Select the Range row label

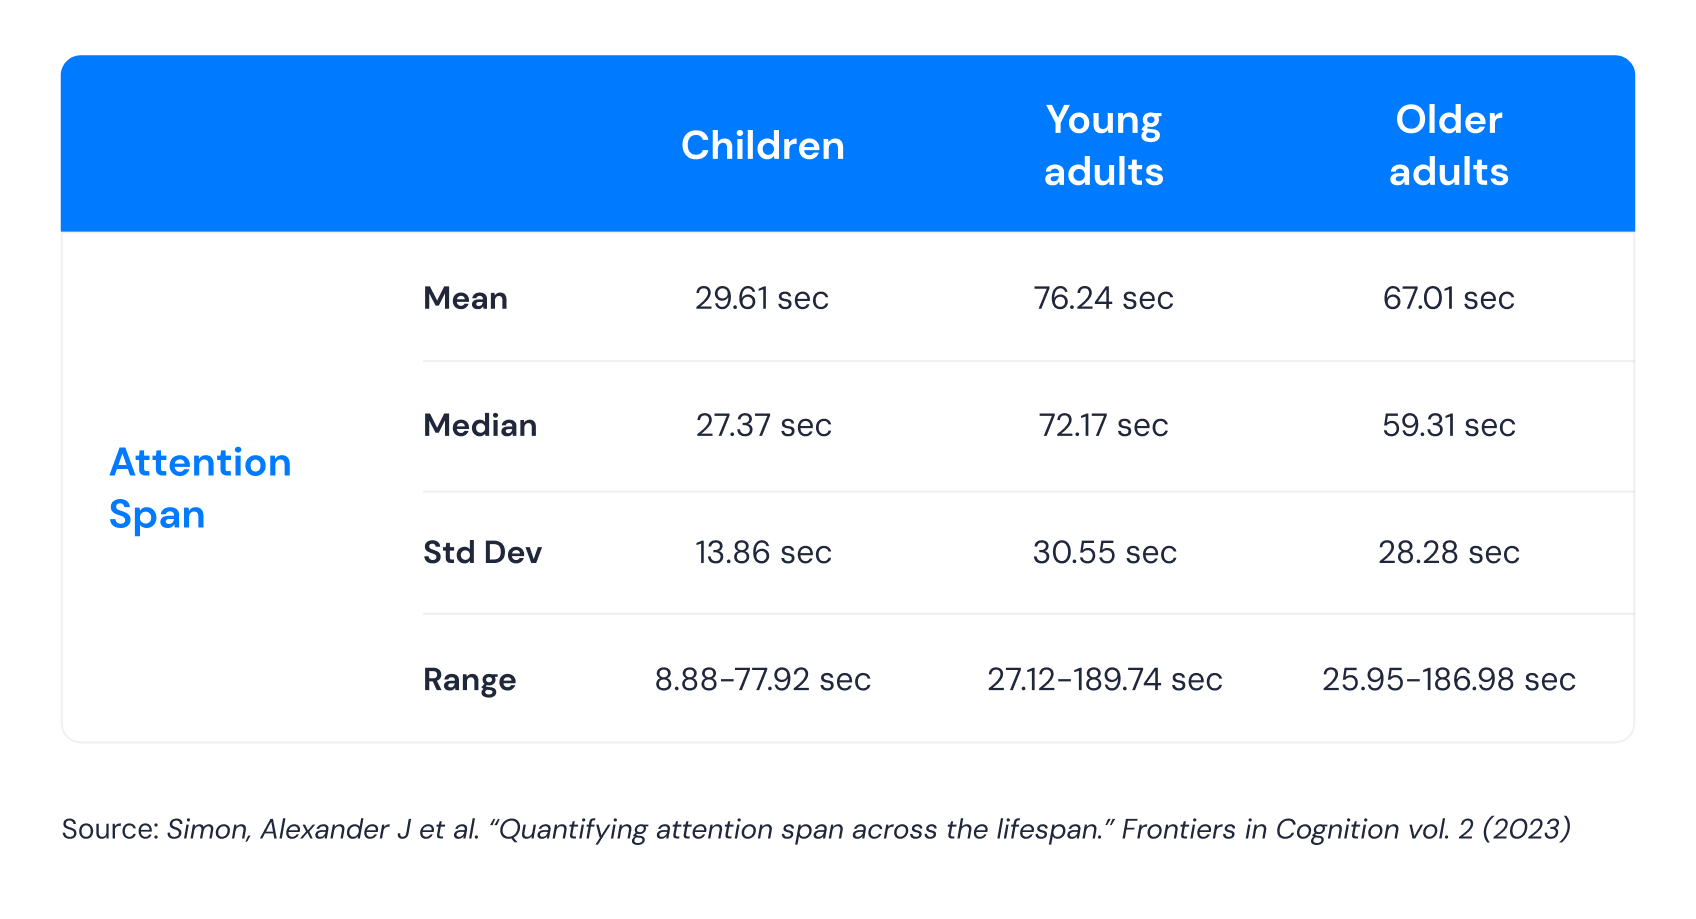[469, 680]
